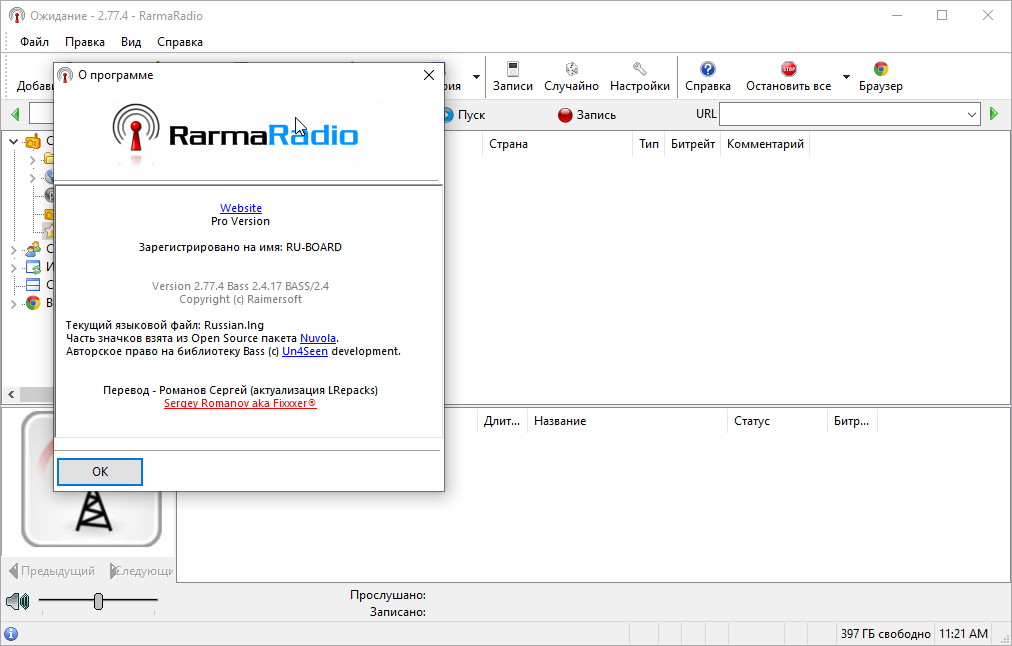Select the refresh window icon in tree
This screenshot has height=646, width=1012.
(32, 267)
